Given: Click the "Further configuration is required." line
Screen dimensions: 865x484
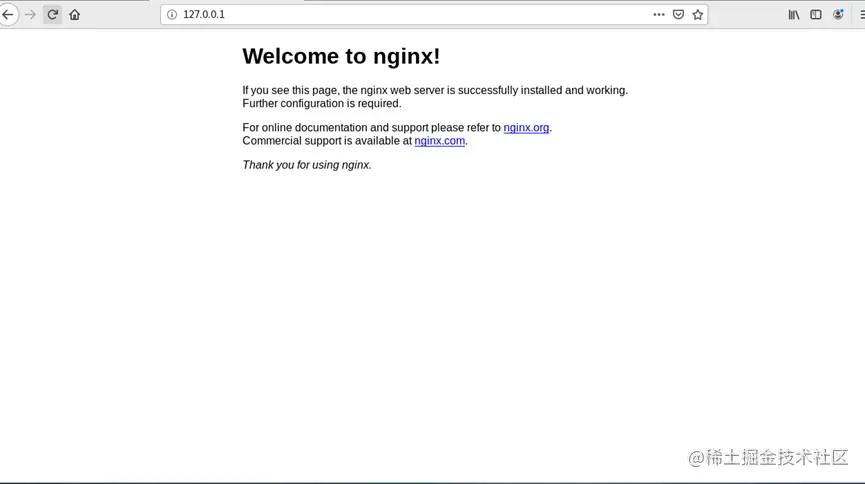Looking at the screenshot, I should [322, 103].
